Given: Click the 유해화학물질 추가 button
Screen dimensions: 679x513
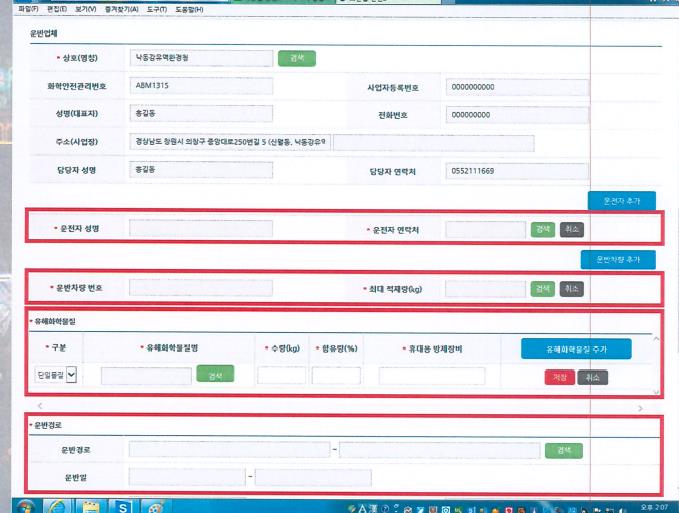Looking at the screenshot, I should coord(576,349).
